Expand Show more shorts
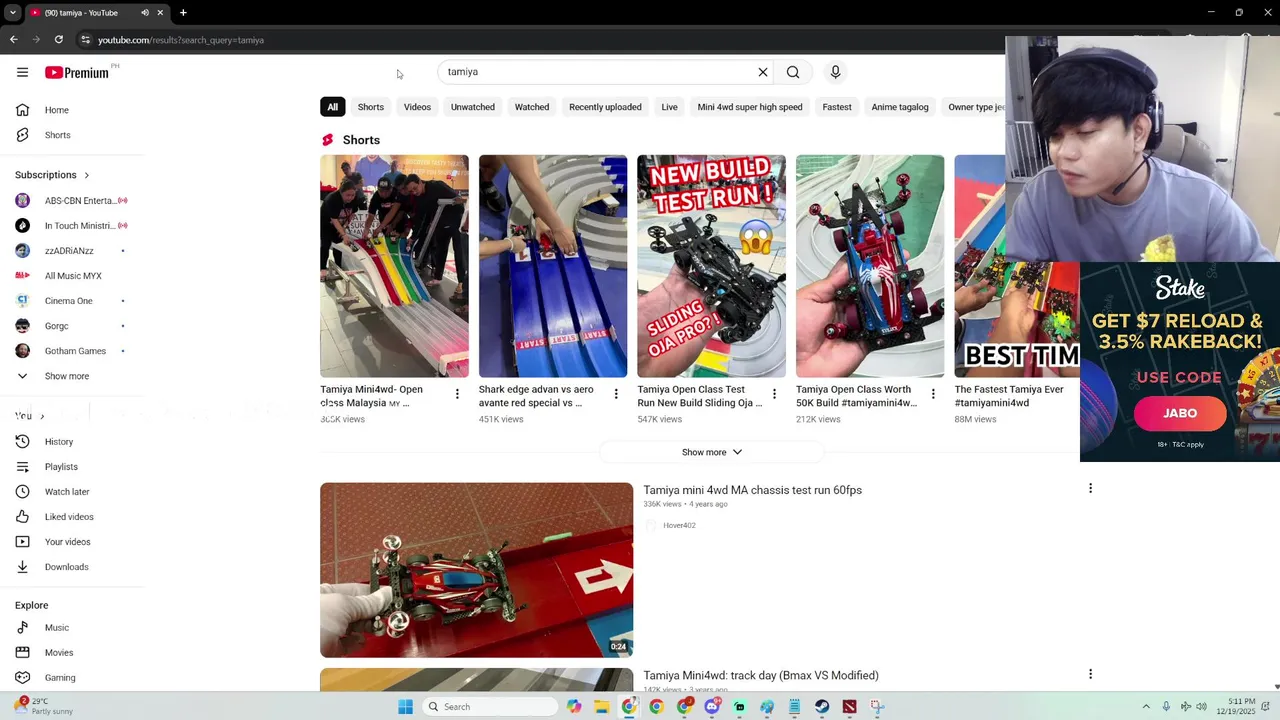The width and height of the screenshot is (1280, 720). point(711,452)
